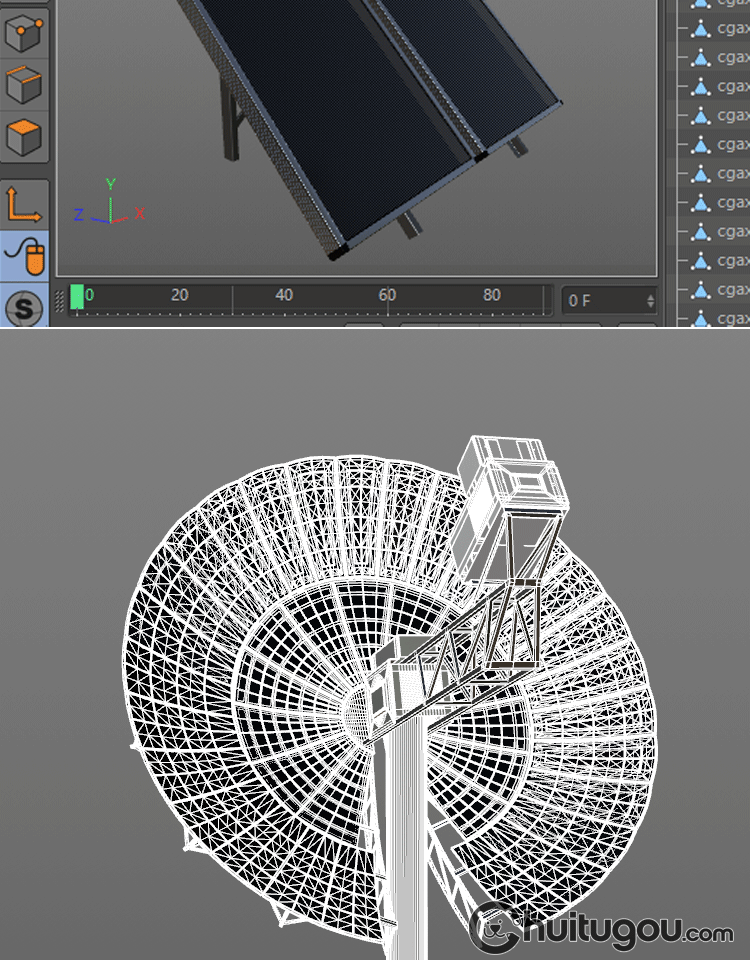
Task: Select the topmost visible cgax object row
Action: click(x=722, y=4)
